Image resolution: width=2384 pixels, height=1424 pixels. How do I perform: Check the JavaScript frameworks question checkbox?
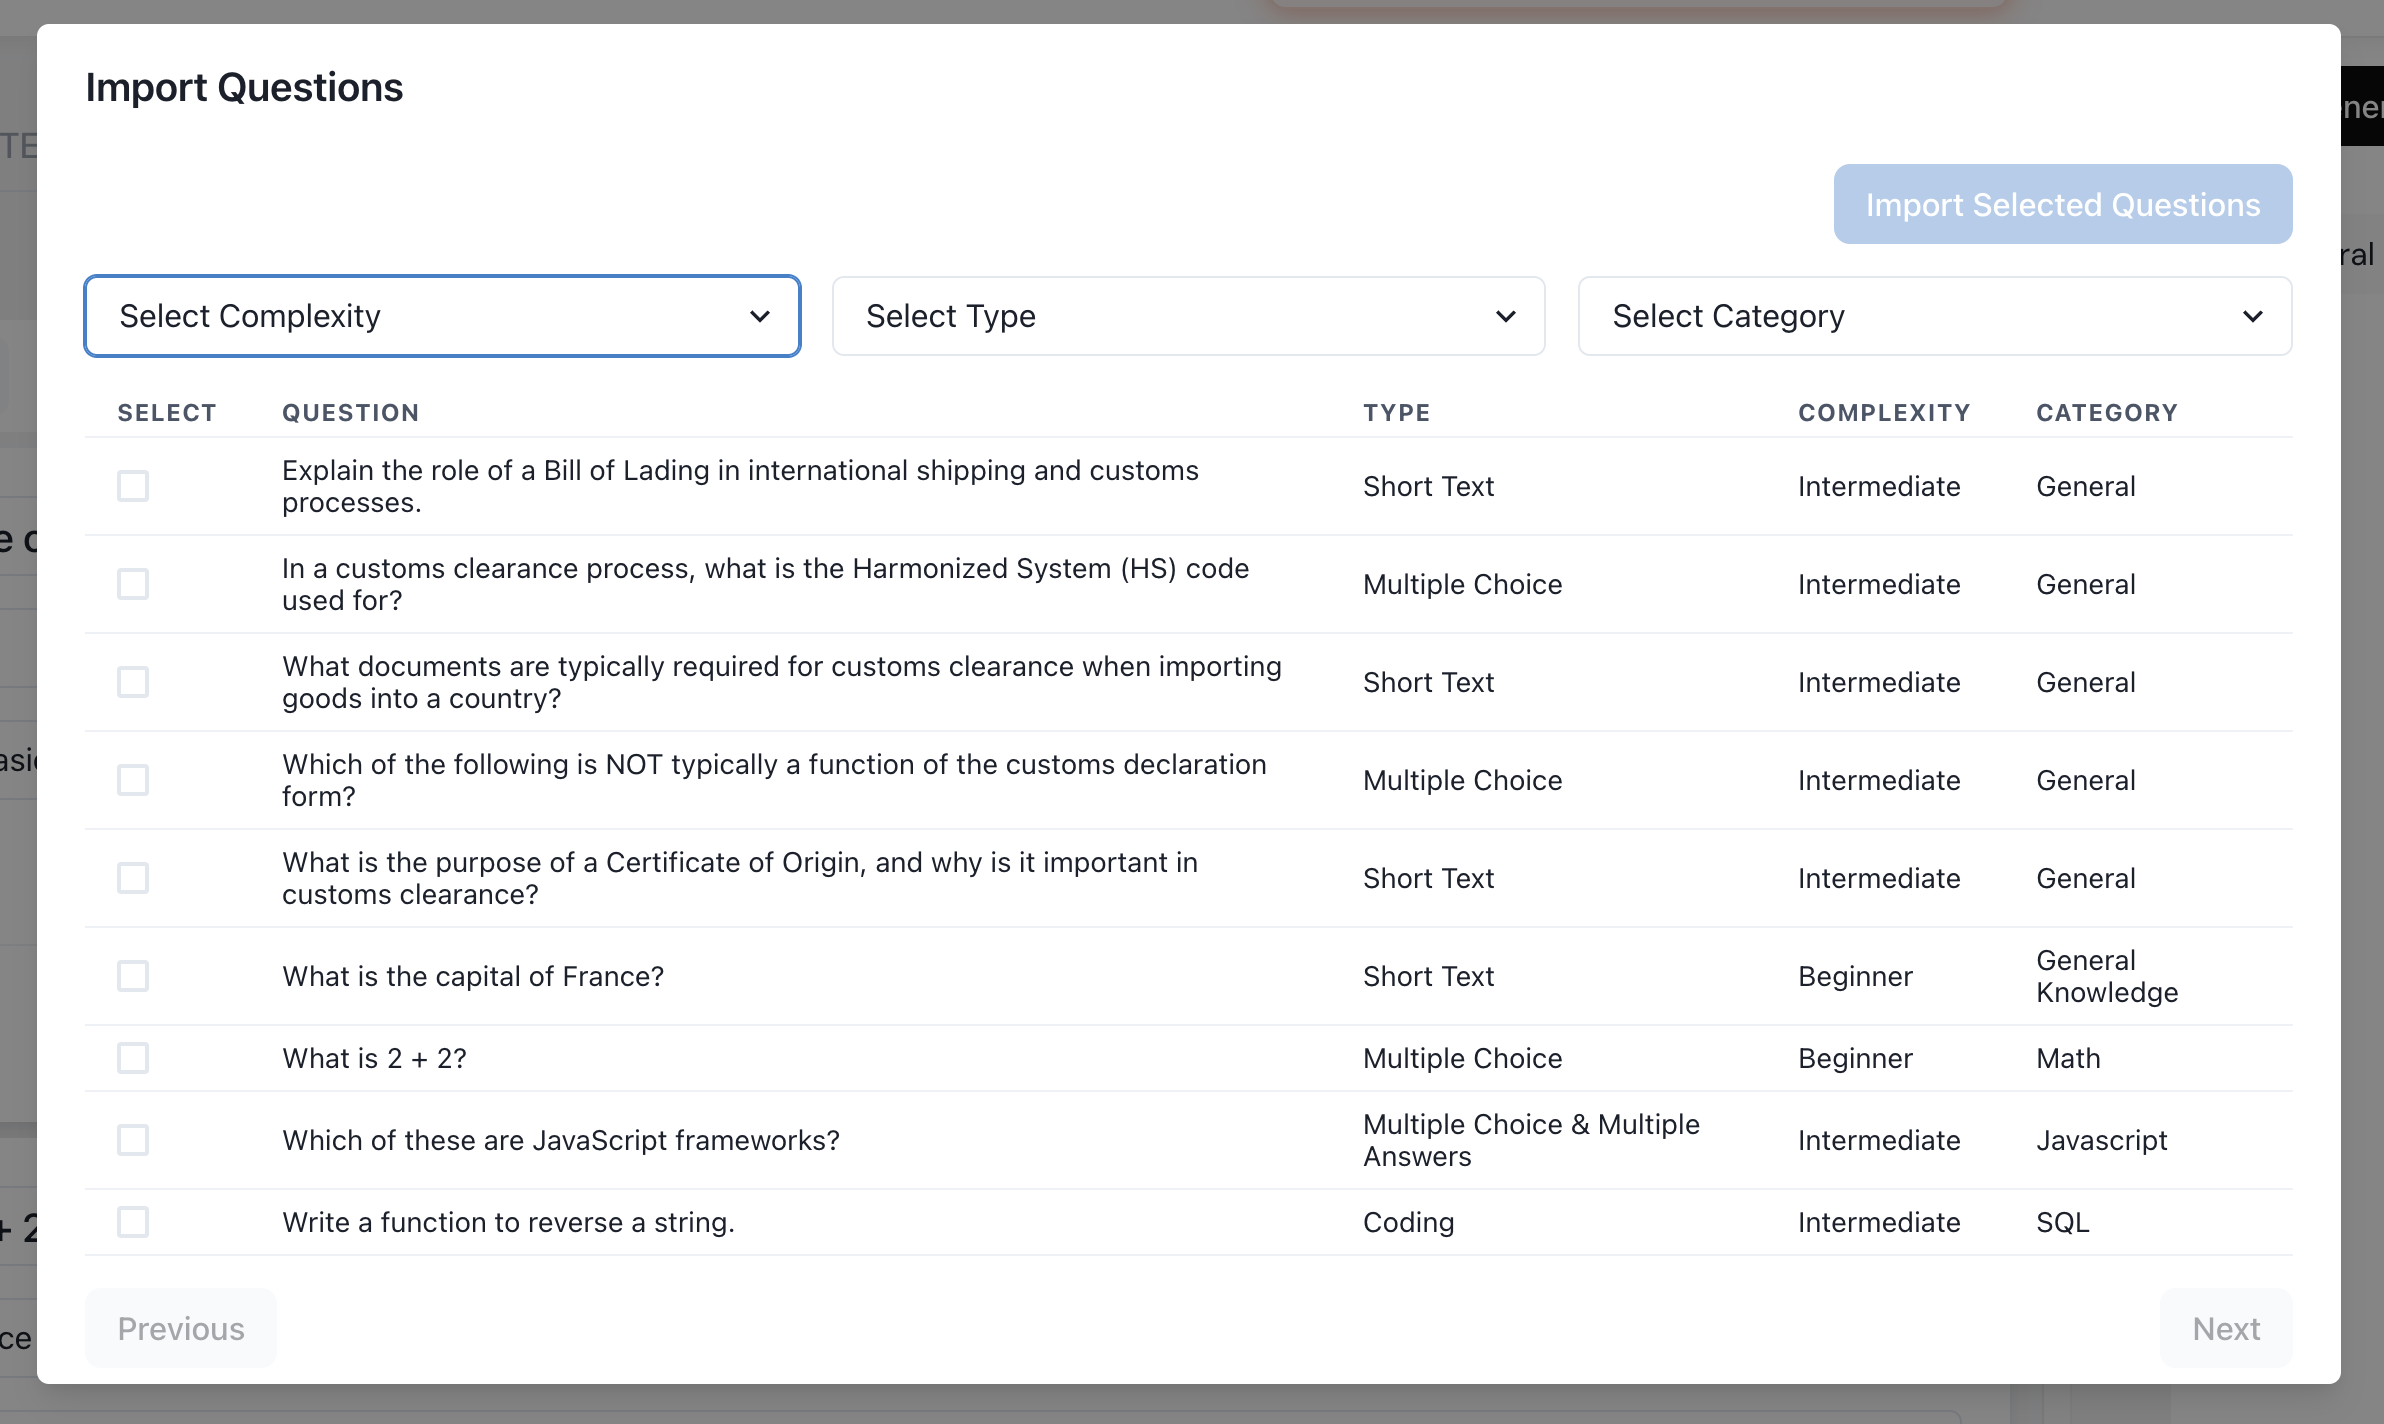pos(133,1140)
